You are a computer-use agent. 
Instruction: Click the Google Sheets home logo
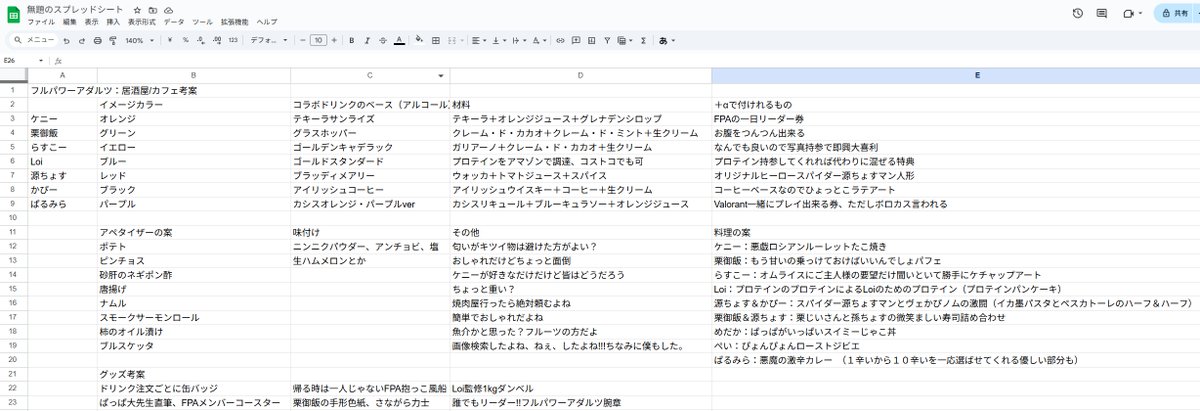coord(13,13)
